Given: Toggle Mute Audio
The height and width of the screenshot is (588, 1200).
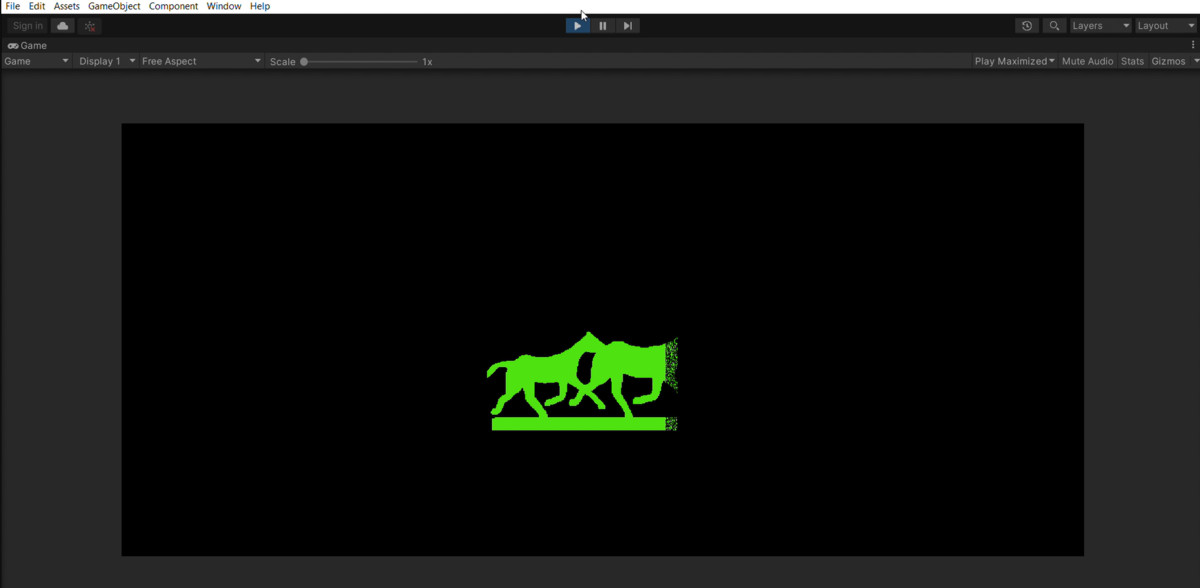Looking at the screenshot, I should pyautogui.click(x=1087, y=61).
